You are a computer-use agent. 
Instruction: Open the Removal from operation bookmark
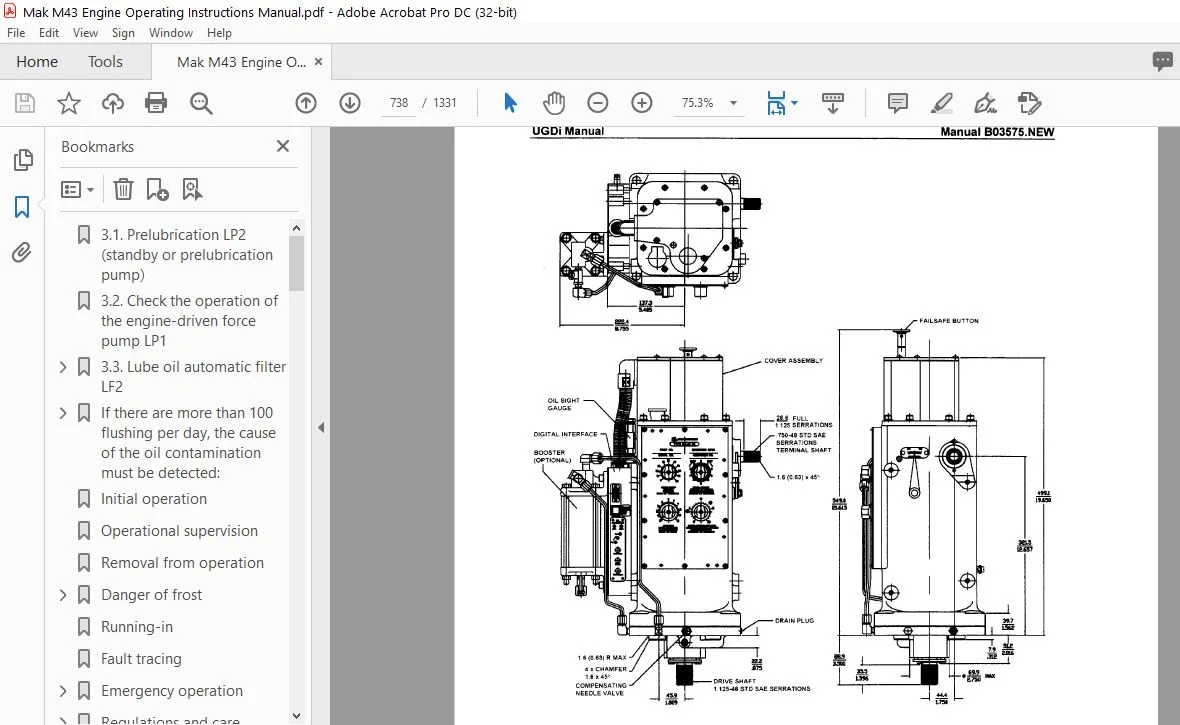pos(182,562)
